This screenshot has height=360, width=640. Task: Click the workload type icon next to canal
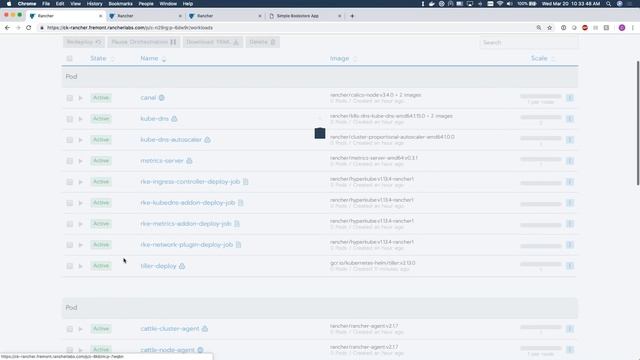pyautogui.click(x=162, y=98)
